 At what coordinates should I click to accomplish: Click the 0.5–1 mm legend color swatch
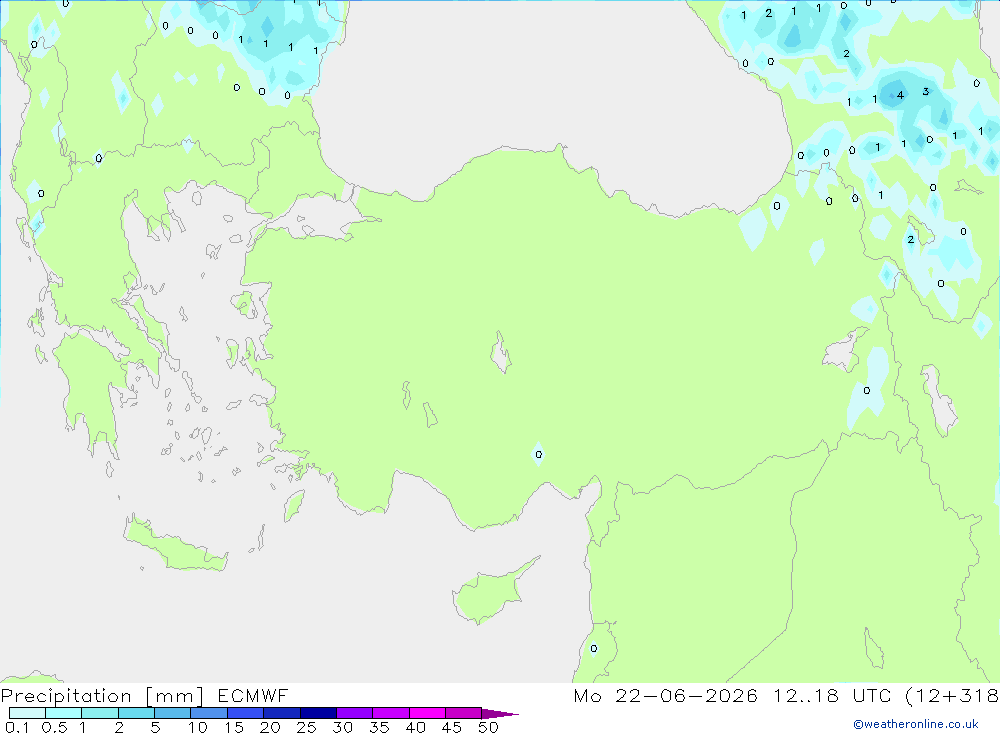(x=64, y=713)
